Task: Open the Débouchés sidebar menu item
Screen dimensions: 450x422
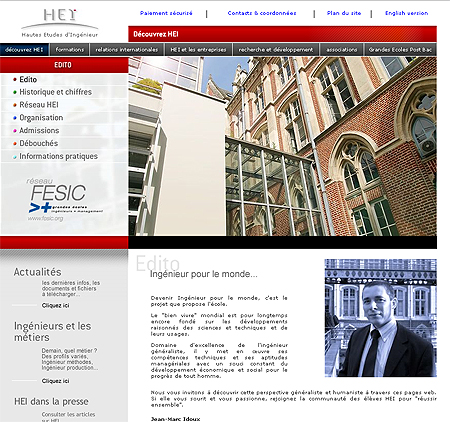Action: (38, 143)
